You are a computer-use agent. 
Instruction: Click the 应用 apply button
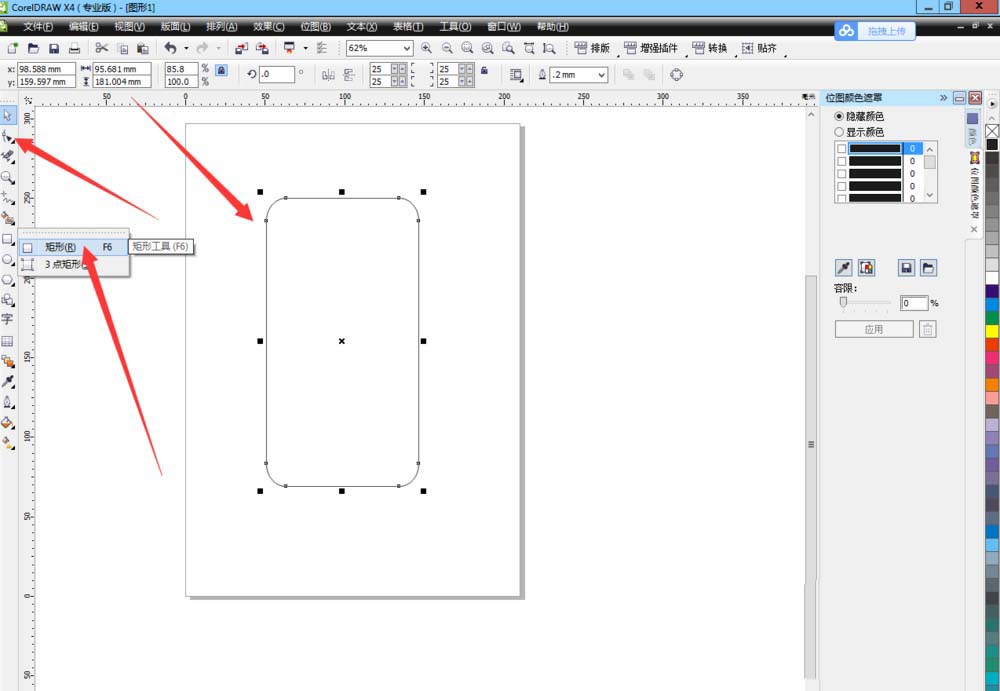coord(874,329)
